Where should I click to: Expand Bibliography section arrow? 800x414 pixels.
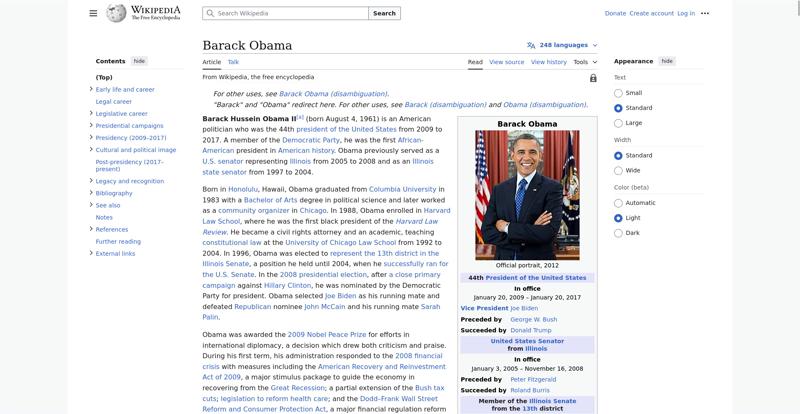click(x=91, y=192)
